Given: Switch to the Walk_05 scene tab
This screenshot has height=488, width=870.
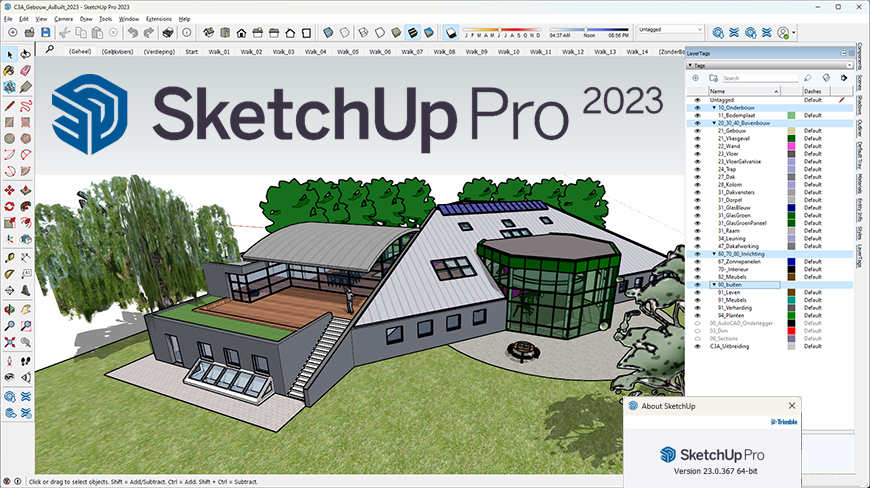Looking at the screenshot, I should pyautogui.click(x=347, y=51).
